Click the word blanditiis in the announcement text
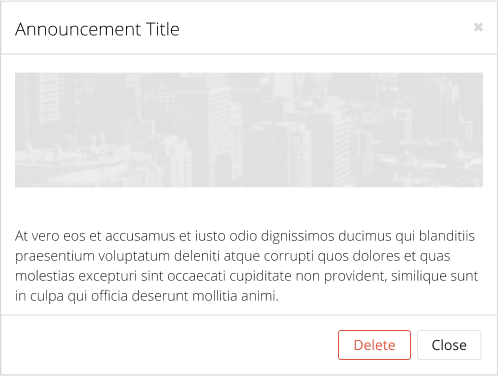498x376 pixels. (447, 236)
